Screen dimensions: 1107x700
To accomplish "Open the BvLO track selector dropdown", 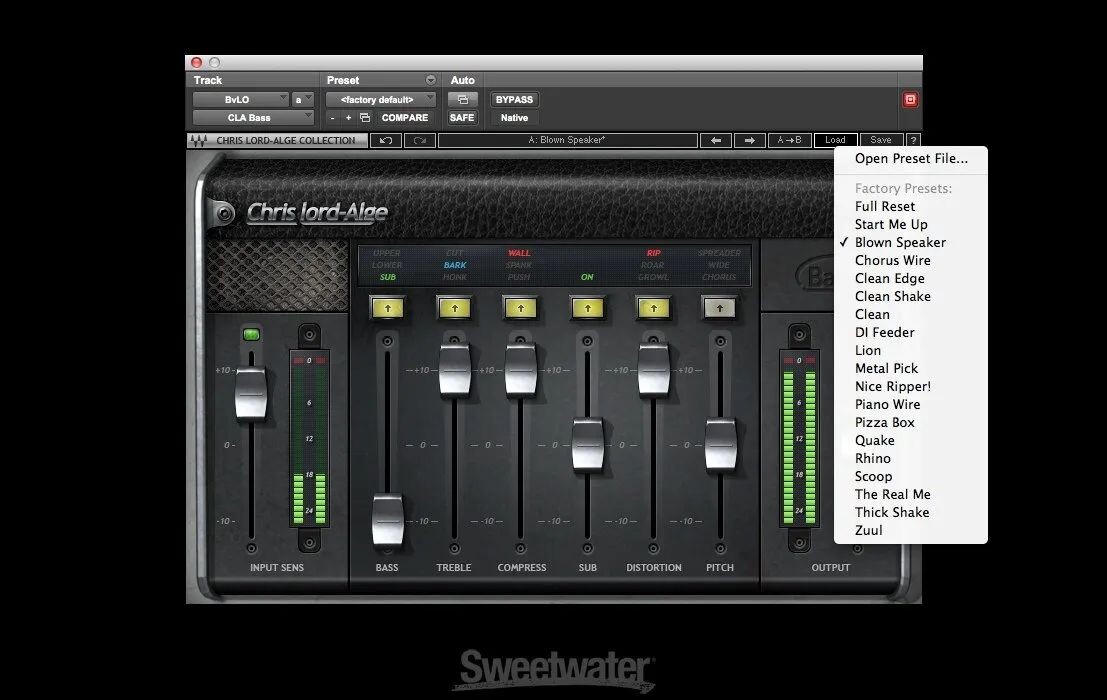I will coord(238,100).
